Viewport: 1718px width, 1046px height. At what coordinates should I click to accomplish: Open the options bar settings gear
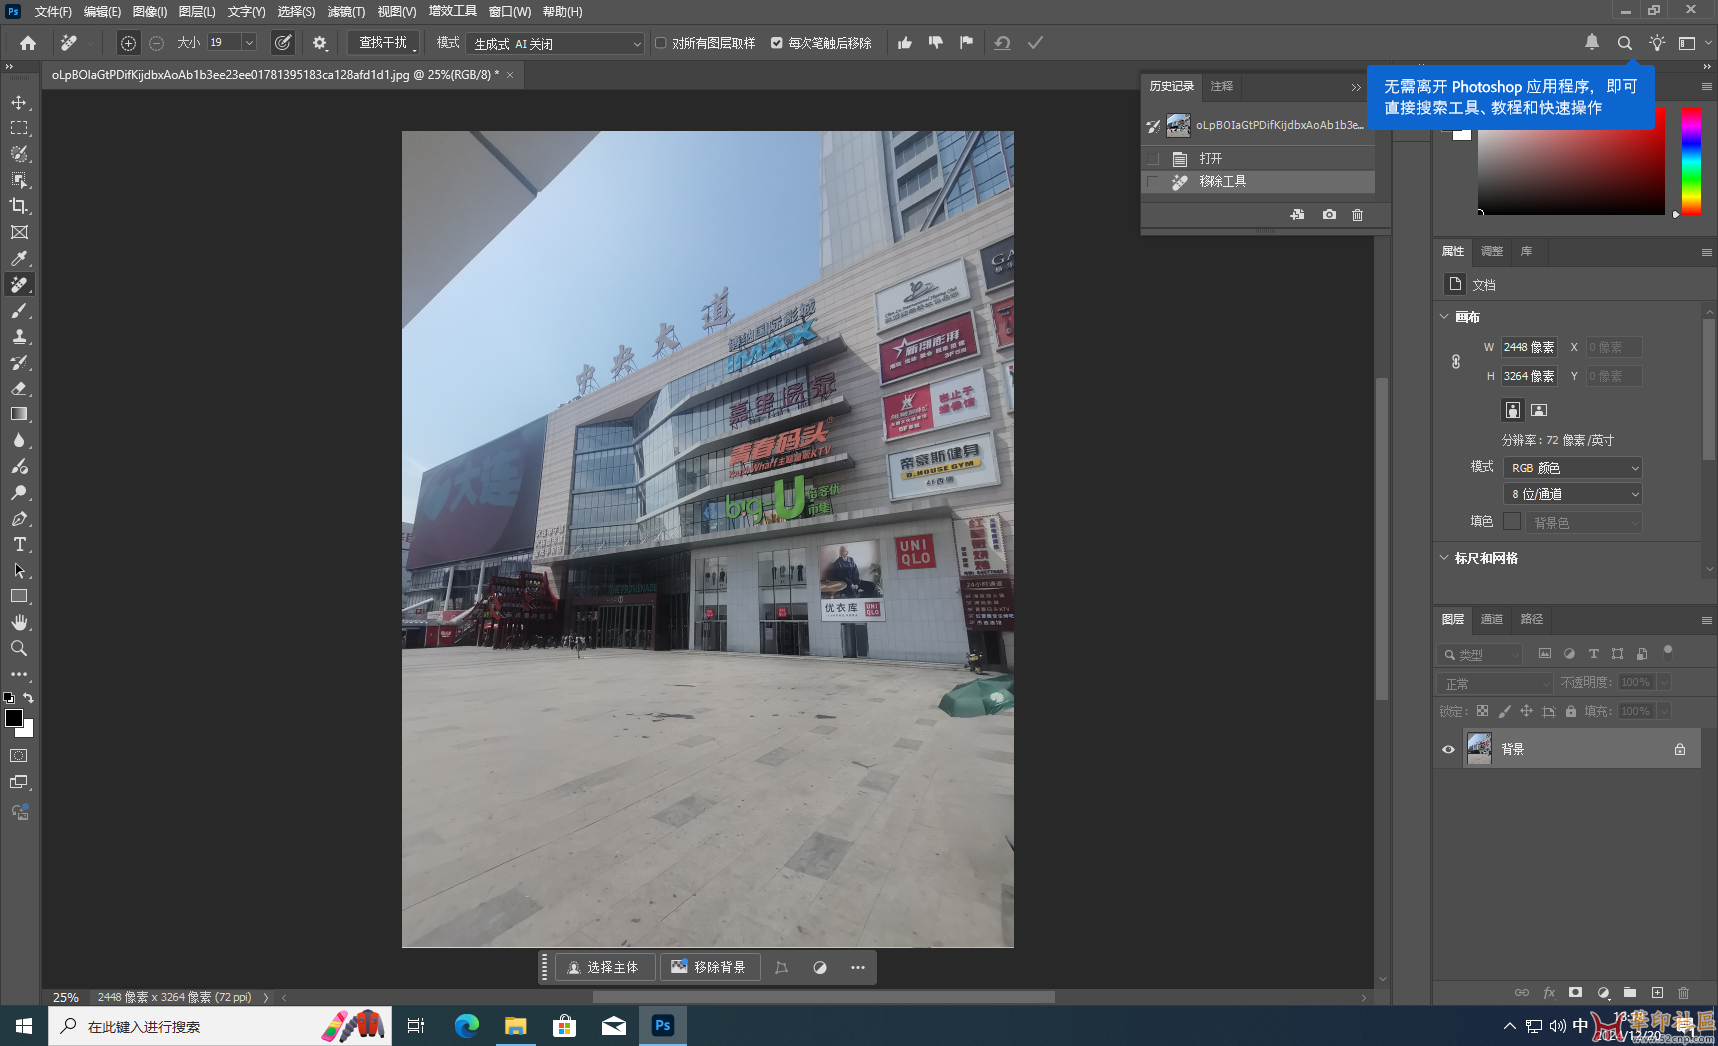[320, 43]
